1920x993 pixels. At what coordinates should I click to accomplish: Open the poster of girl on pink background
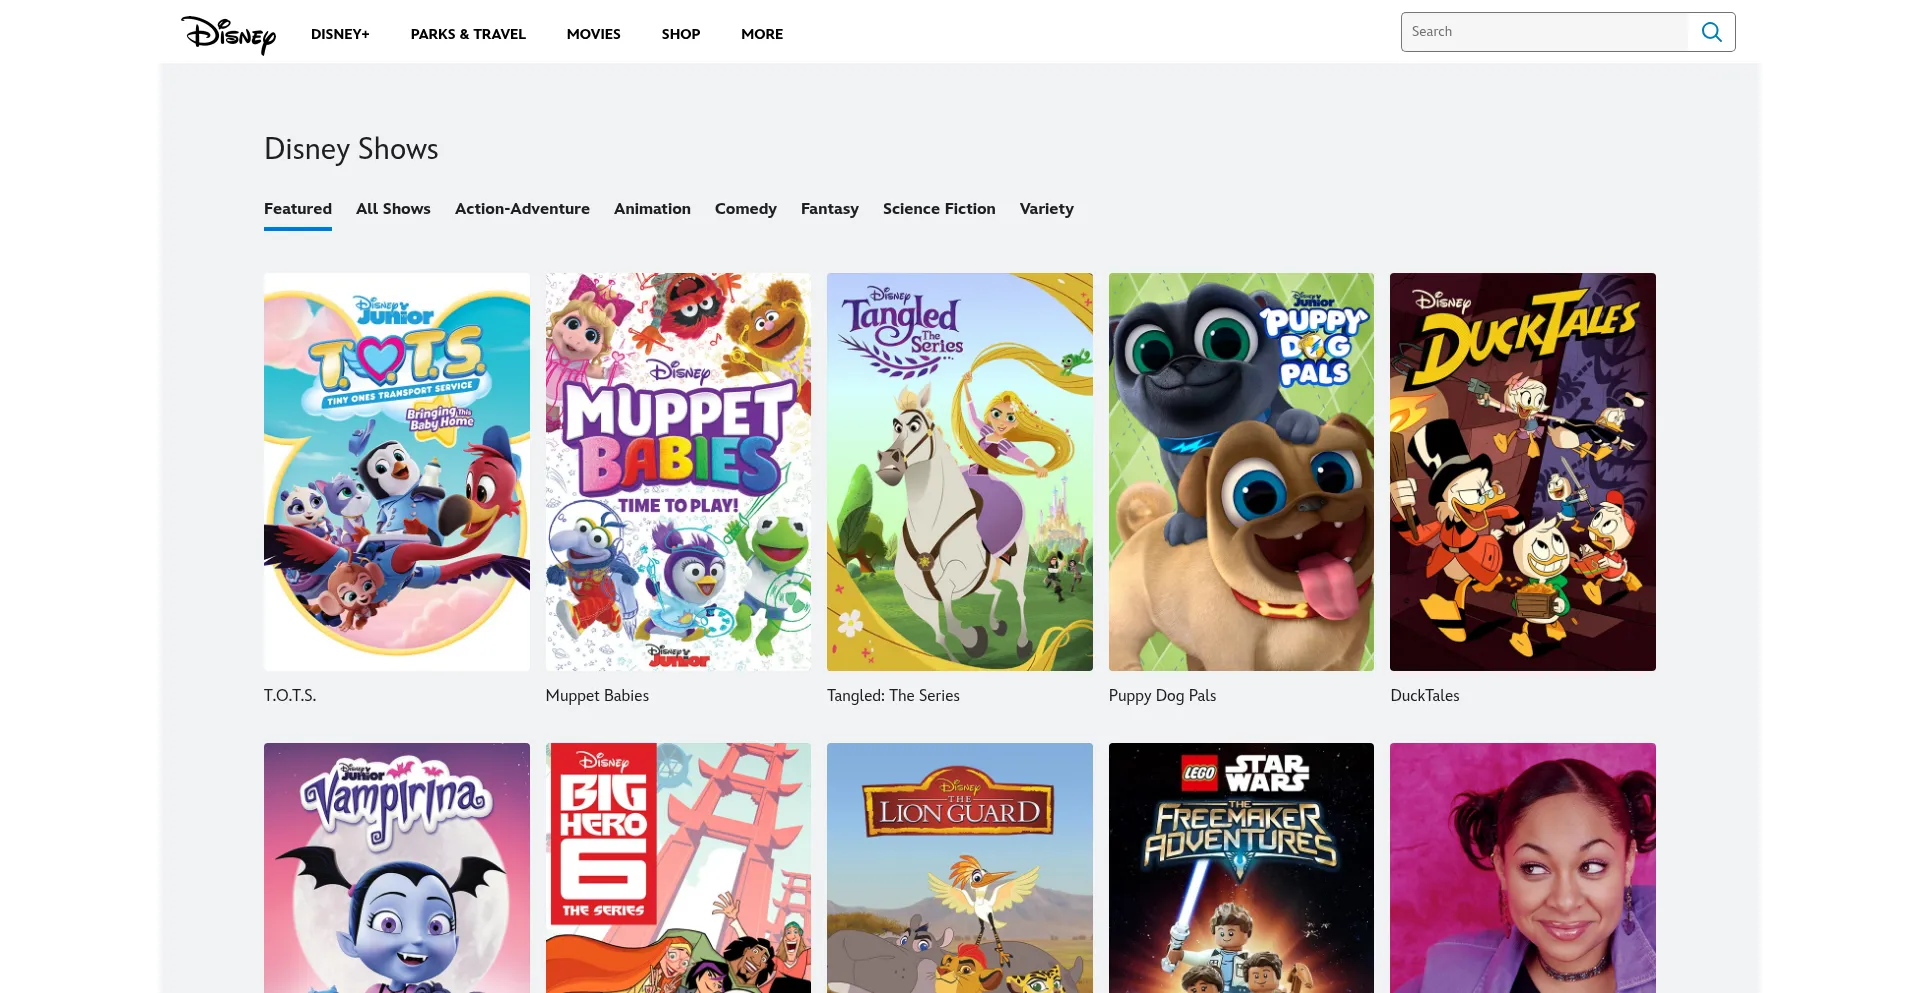click(1523, 868)
